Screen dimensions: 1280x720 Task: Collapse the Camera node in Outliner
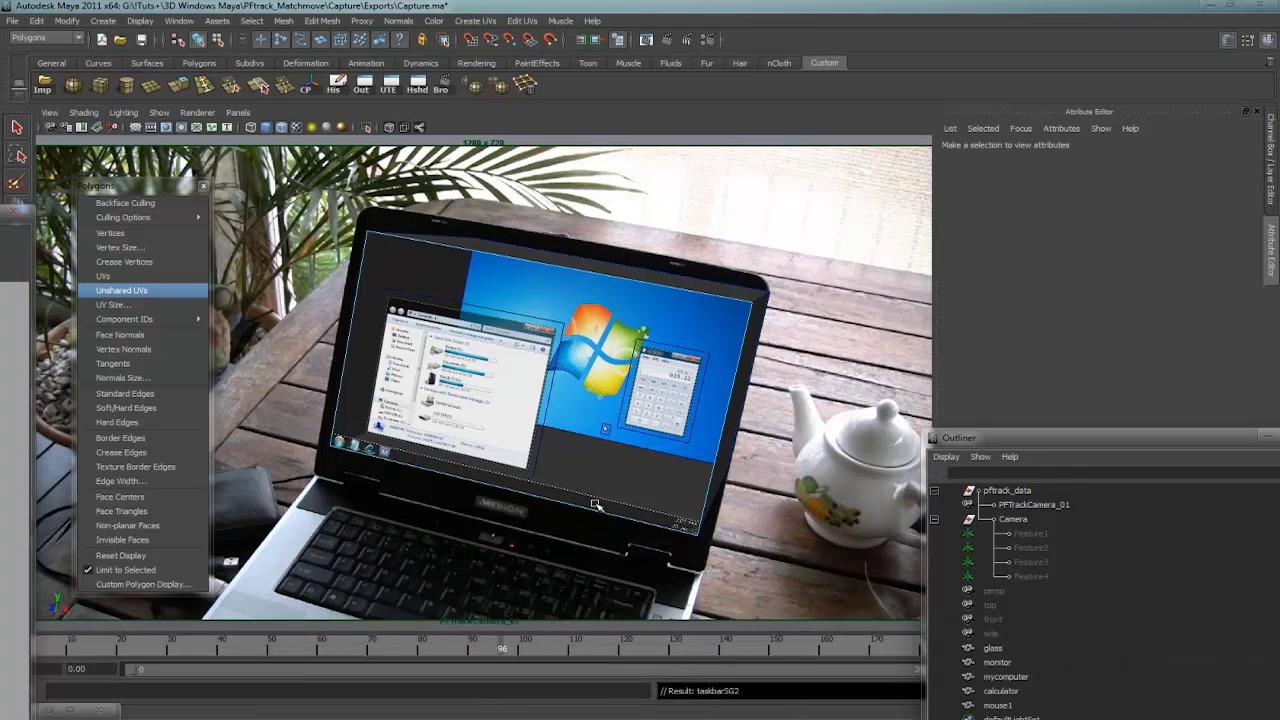click(x=934, y=520)
